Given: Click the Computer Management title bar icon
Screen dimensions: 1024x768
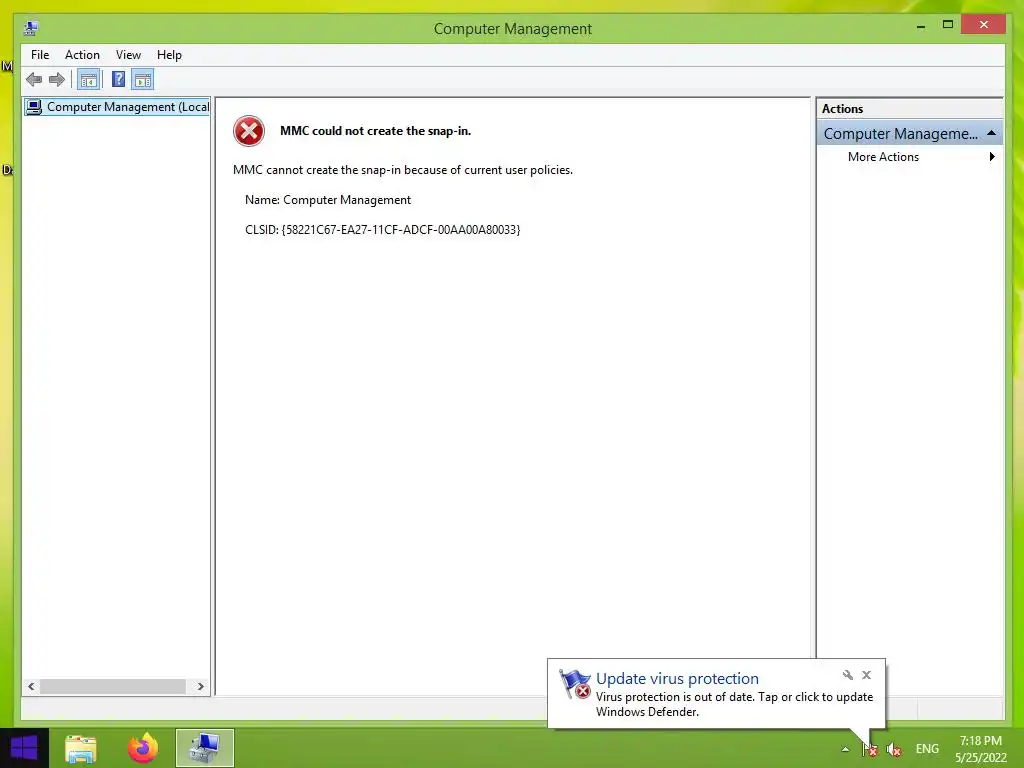Looking at the screenshot, I should [x=31, y=28].
